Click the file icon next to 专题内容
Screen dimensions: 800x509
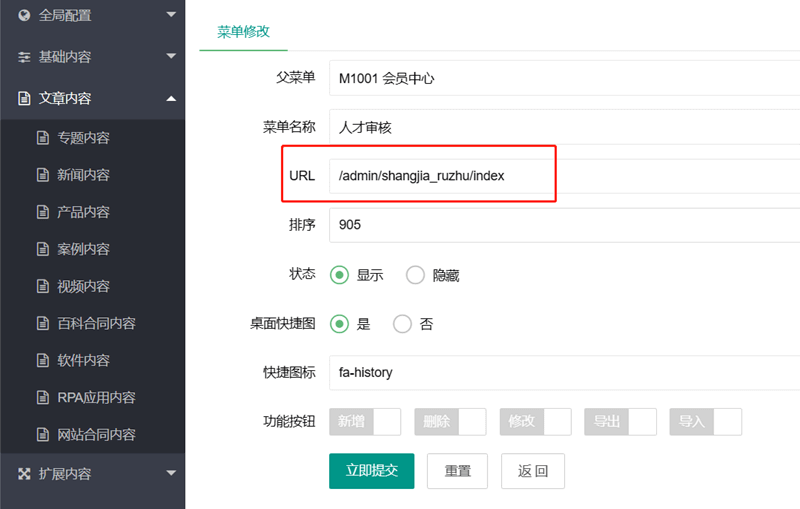(43, 138)
